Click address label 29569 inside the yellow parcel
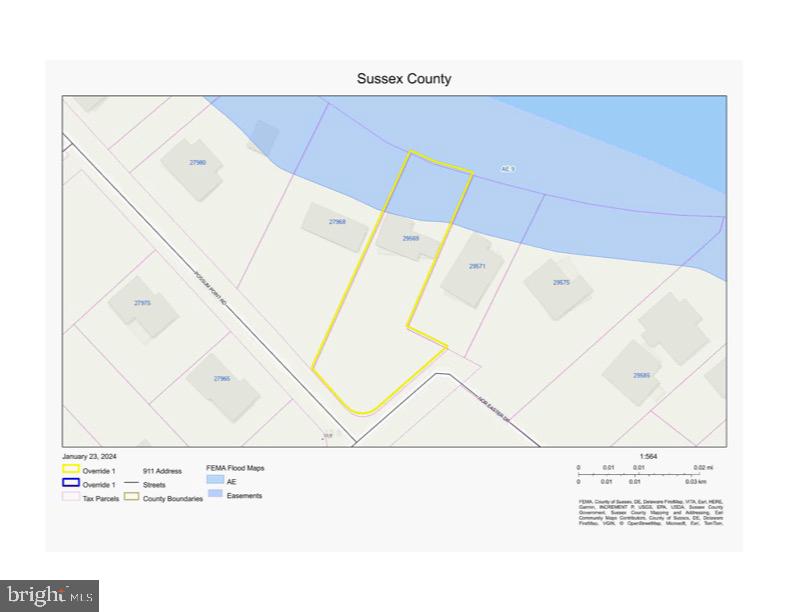This screenshot has height=612, width=792. tap(411, 238)
